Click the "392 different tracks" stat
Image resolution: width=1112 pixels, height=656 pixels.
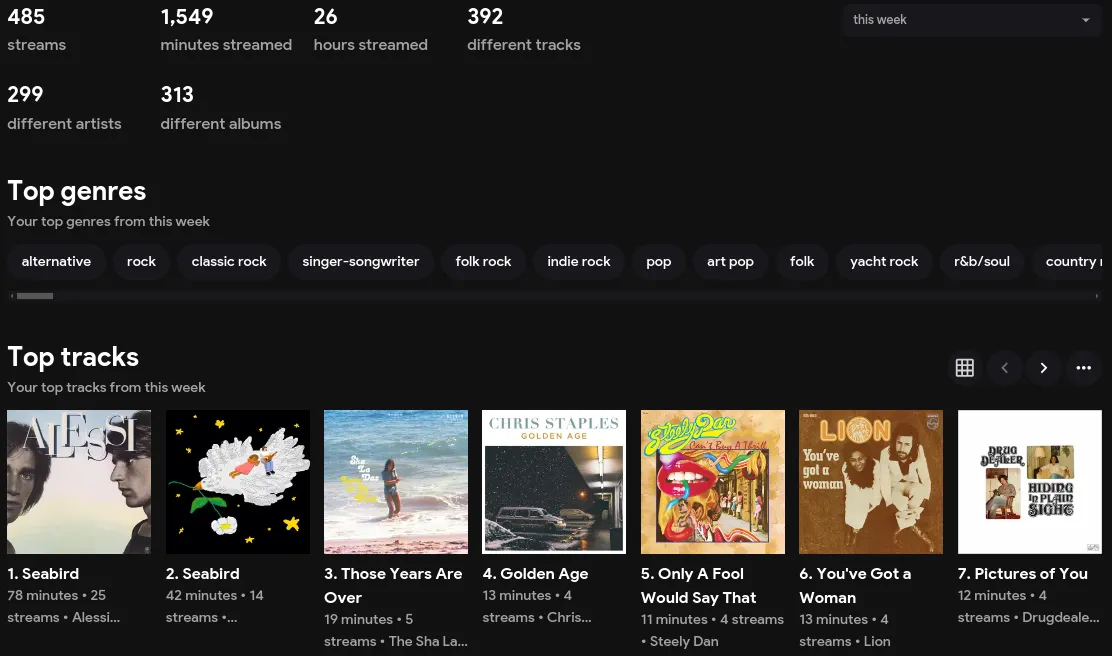point(524,29)
